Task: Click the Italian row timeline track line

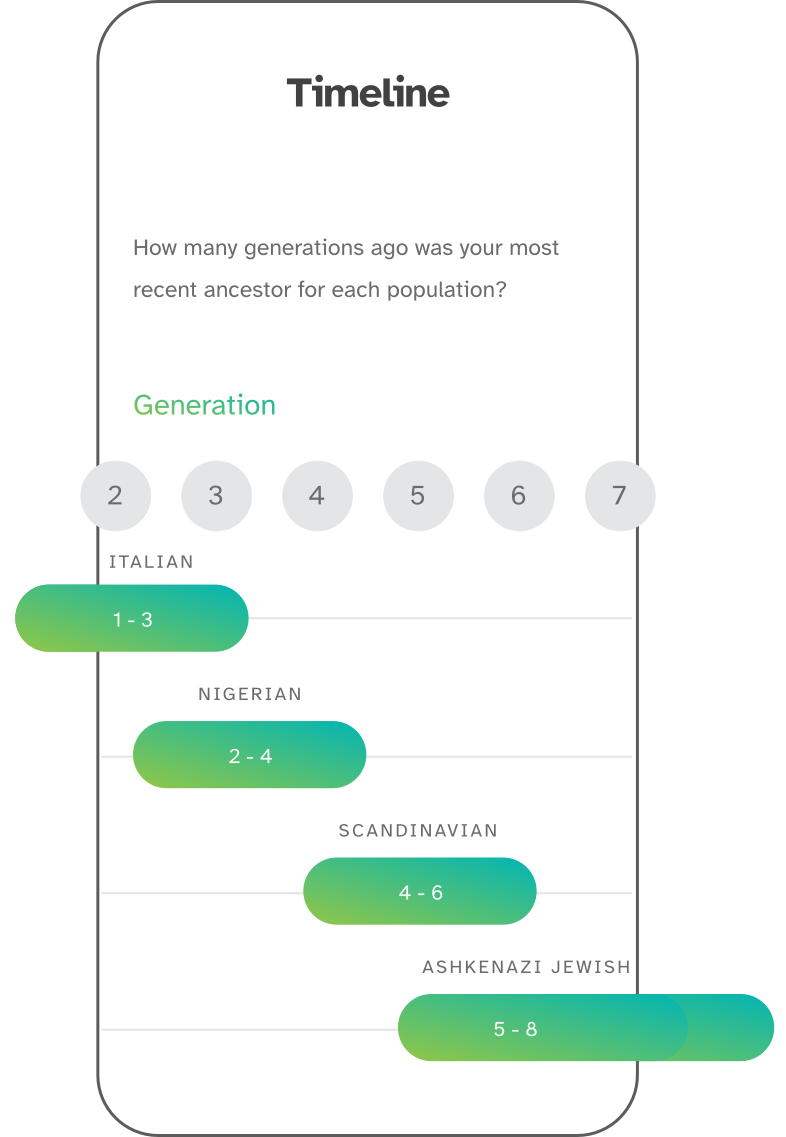Action: pos(440,619)
